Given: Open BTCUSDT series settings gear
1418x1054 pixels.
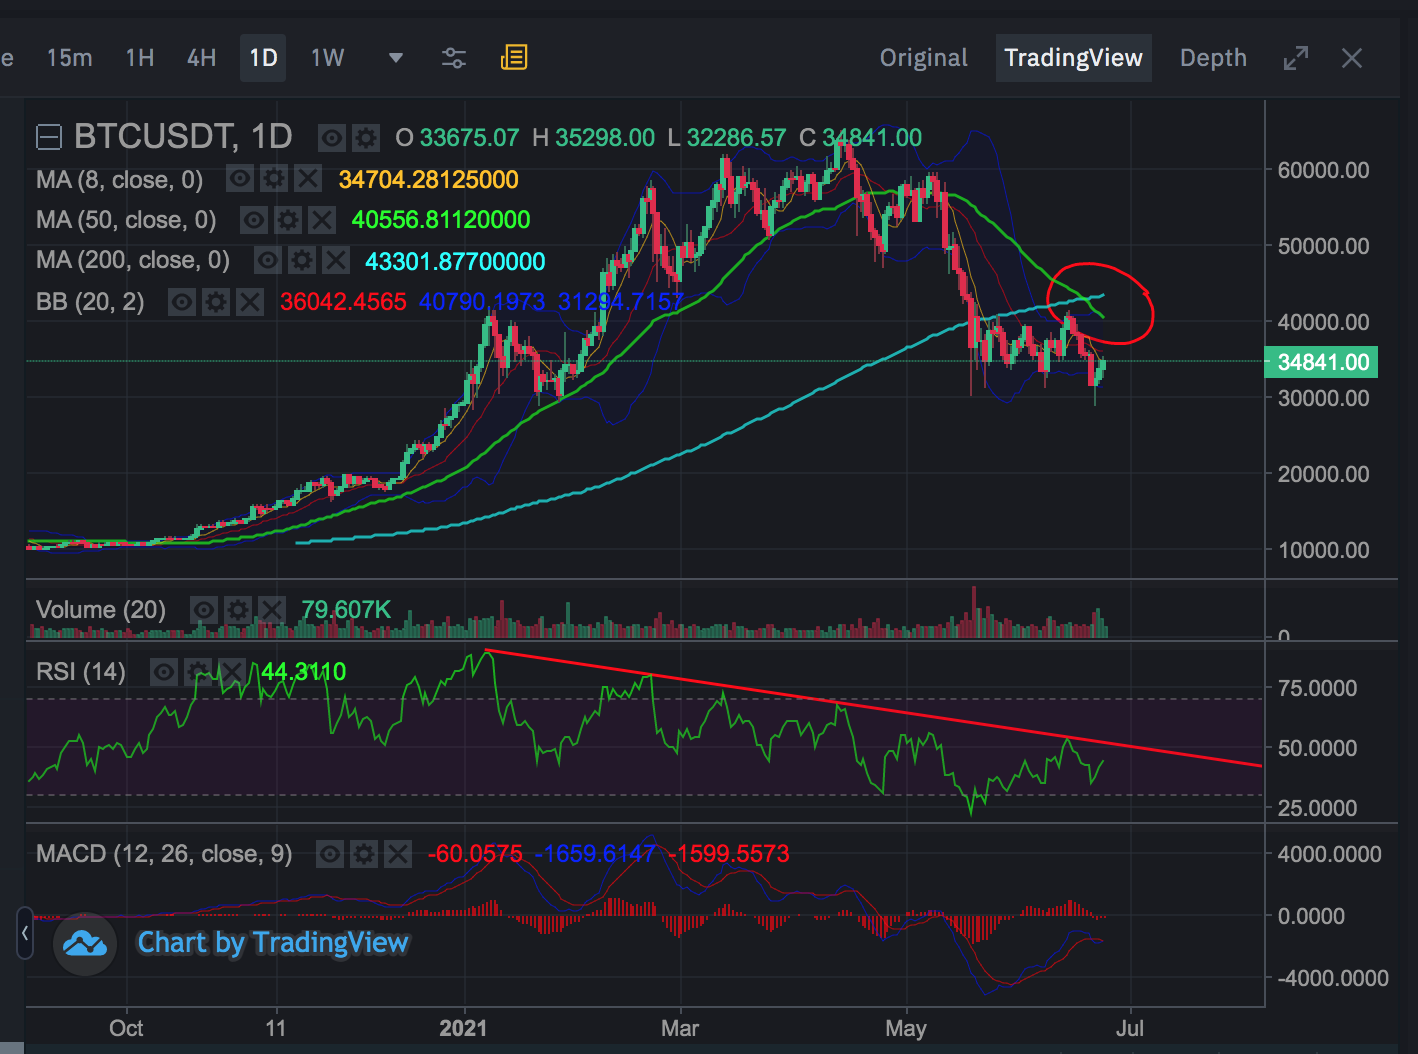Looking at the screenshot, I should coord(366,137).
